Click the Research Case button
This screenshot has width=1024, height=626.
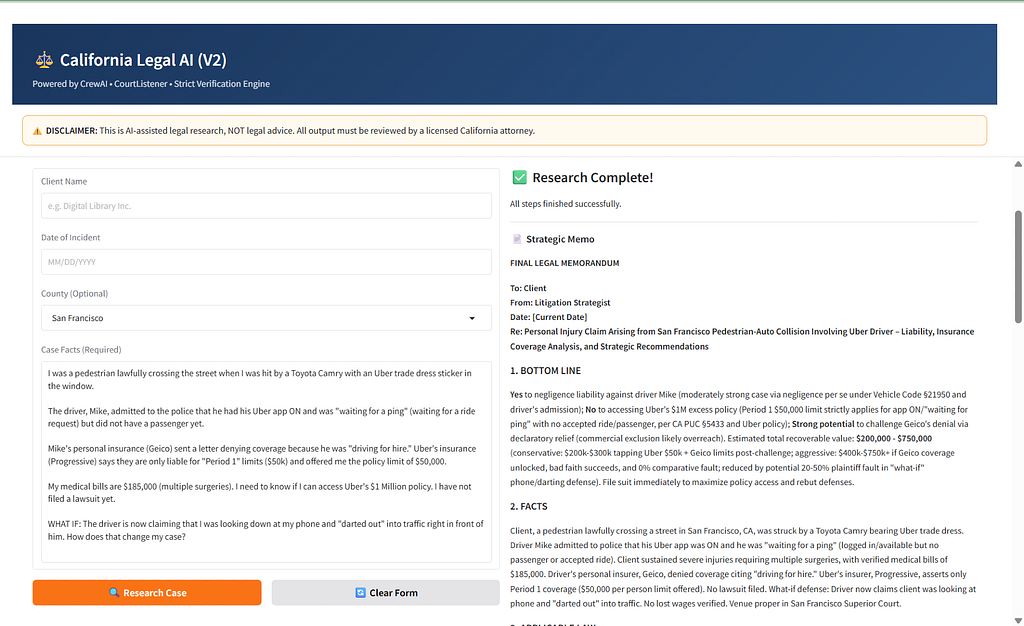coord(147,593)
